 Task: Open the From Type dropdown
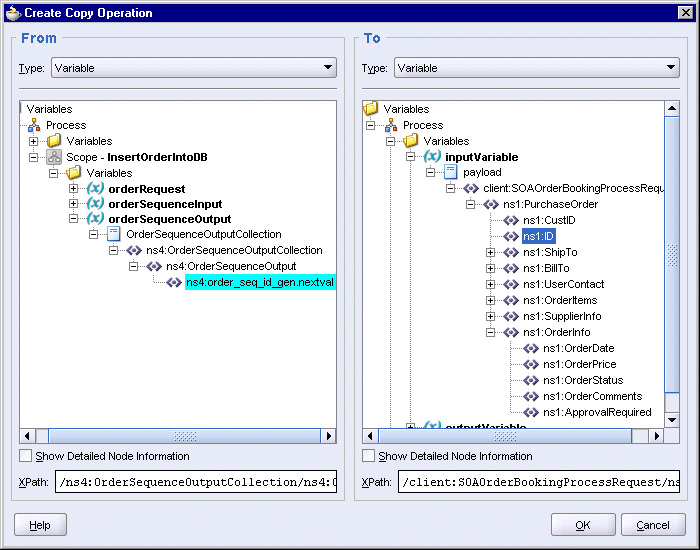tap(194, 68)
